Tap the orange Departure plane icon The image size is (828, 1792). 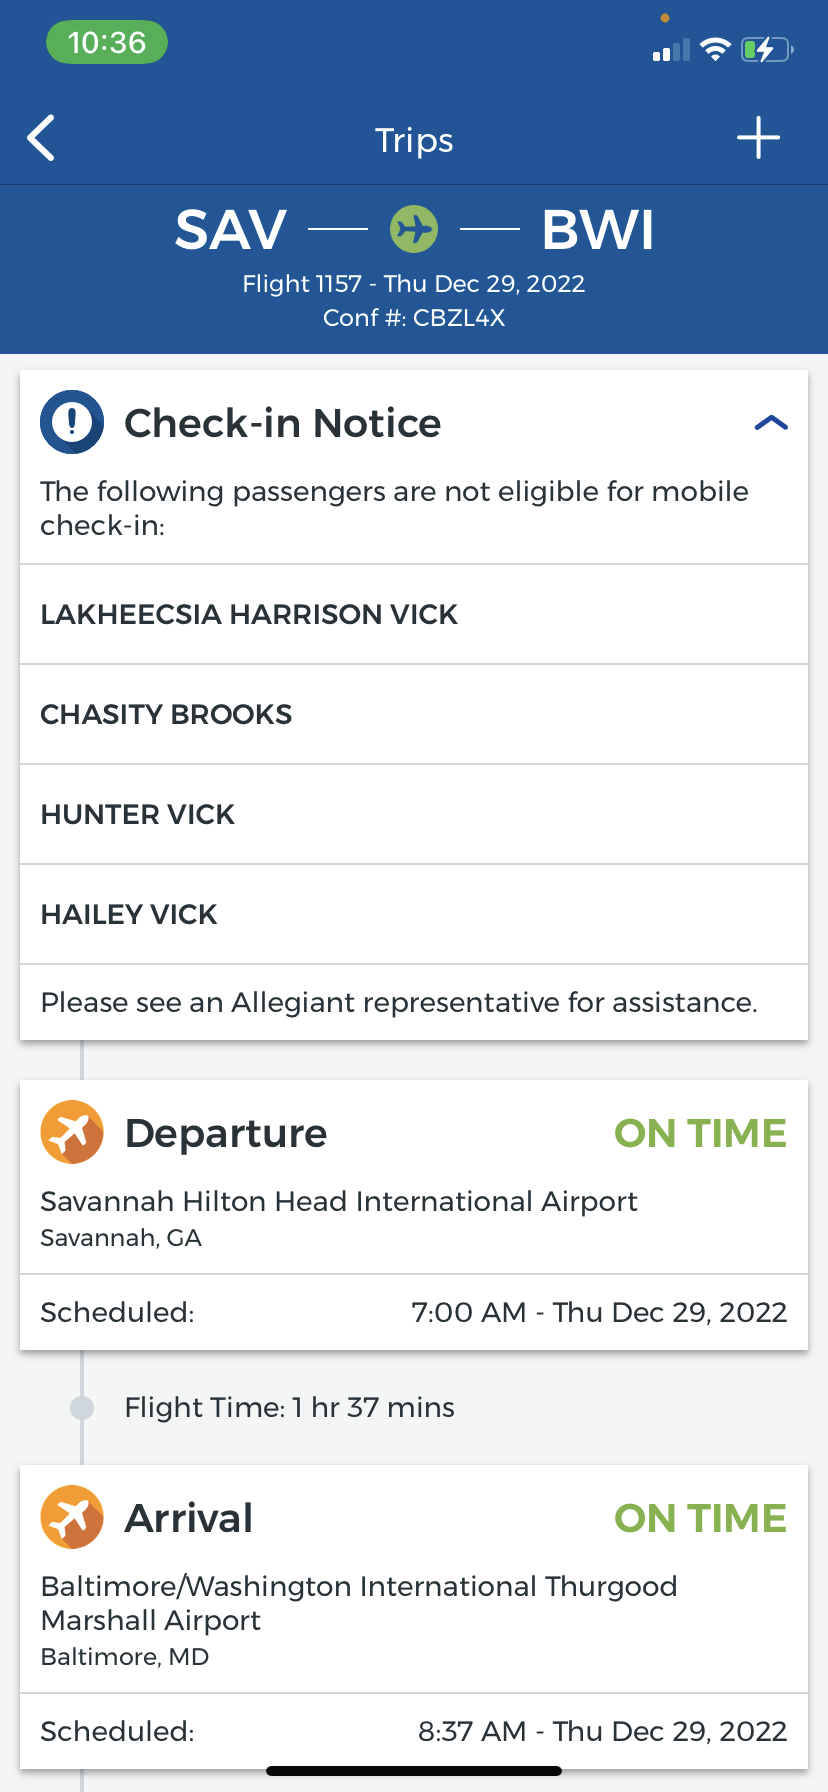[x=72, y=1132]
